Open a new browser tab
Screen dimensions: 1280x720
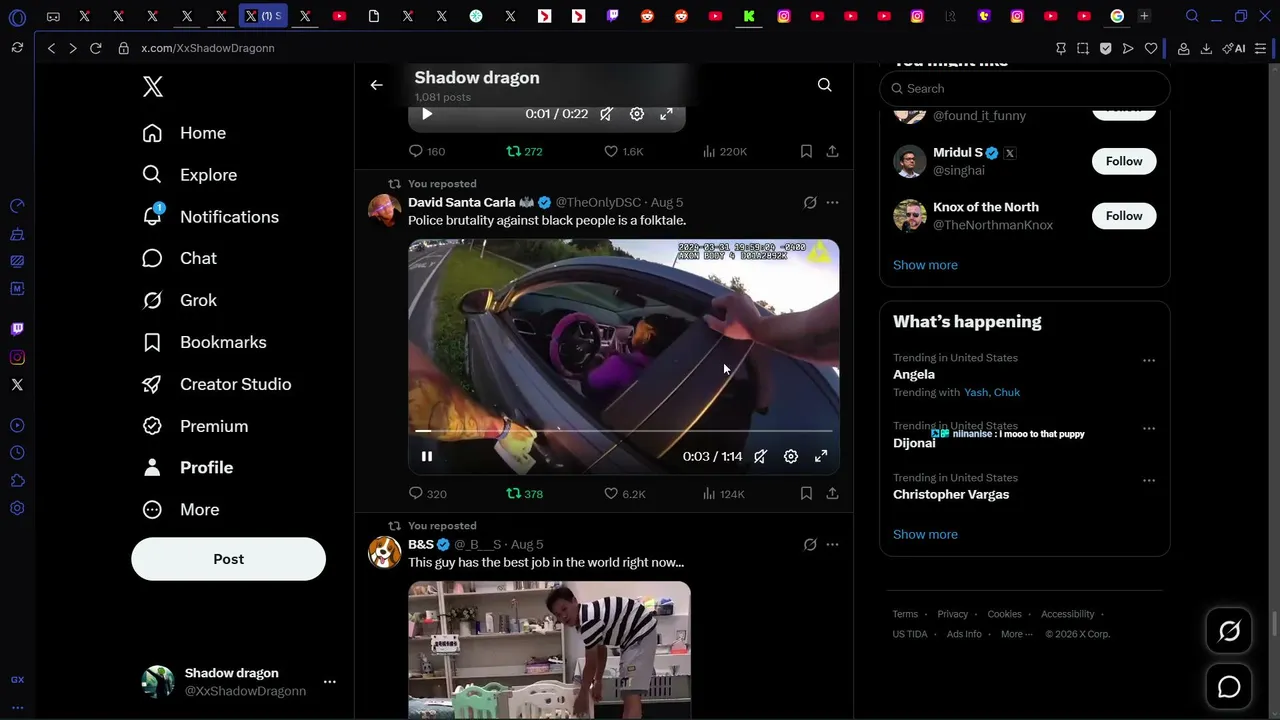[1144, 16]
